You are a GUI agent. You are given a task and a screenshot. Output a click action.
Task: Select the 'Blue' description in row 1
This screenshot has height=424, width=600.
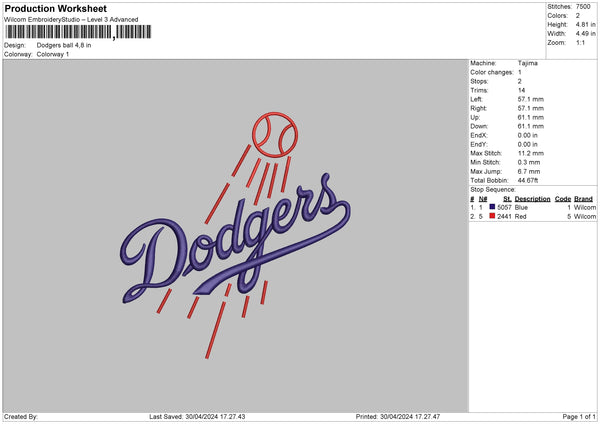(x=521, y=207)
